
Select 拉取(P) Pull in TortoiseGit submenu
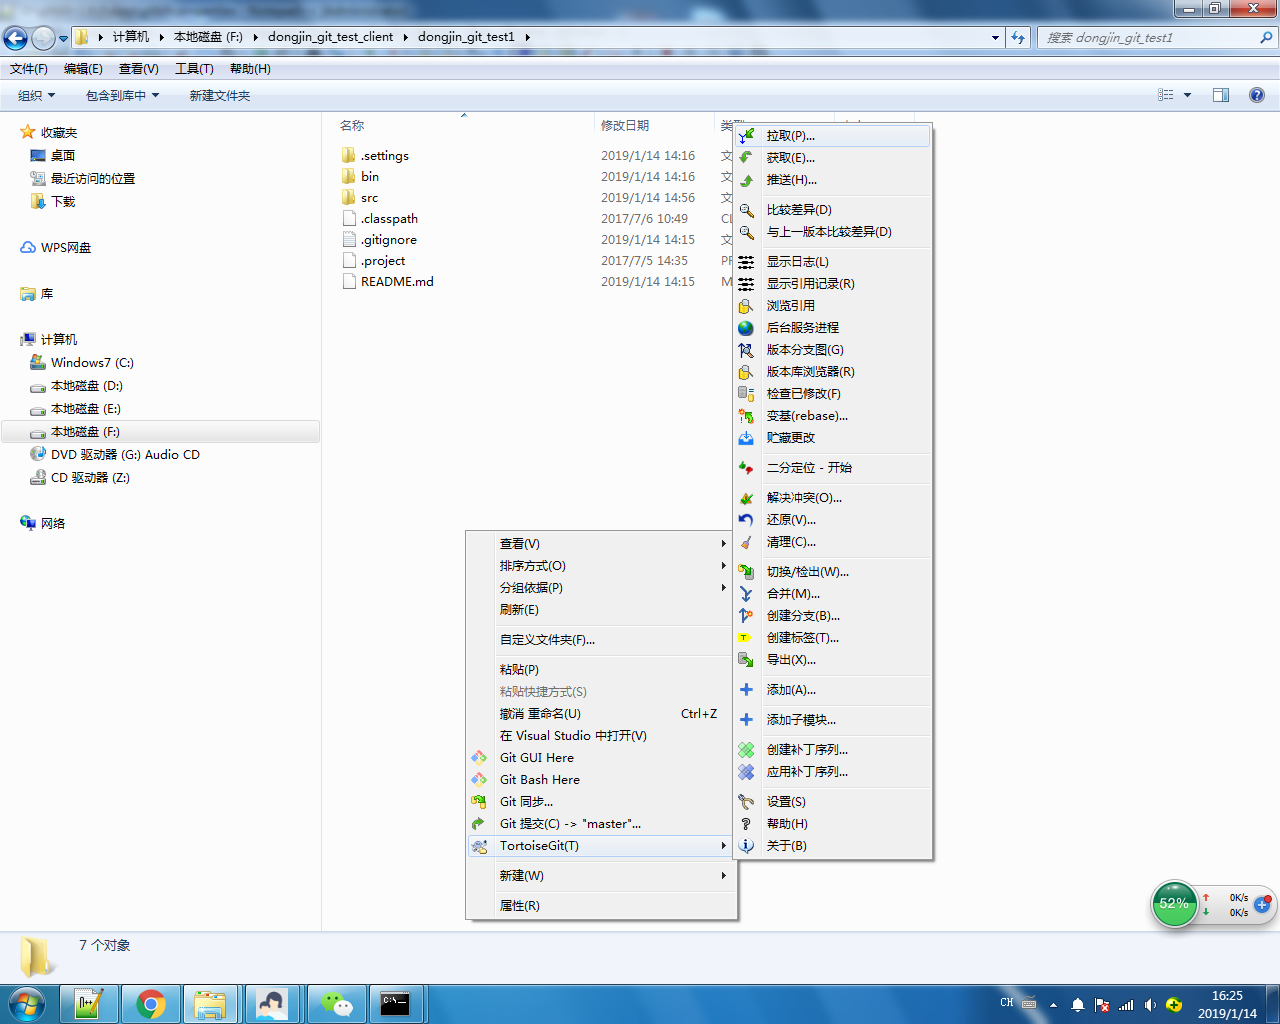click(790, 135)
